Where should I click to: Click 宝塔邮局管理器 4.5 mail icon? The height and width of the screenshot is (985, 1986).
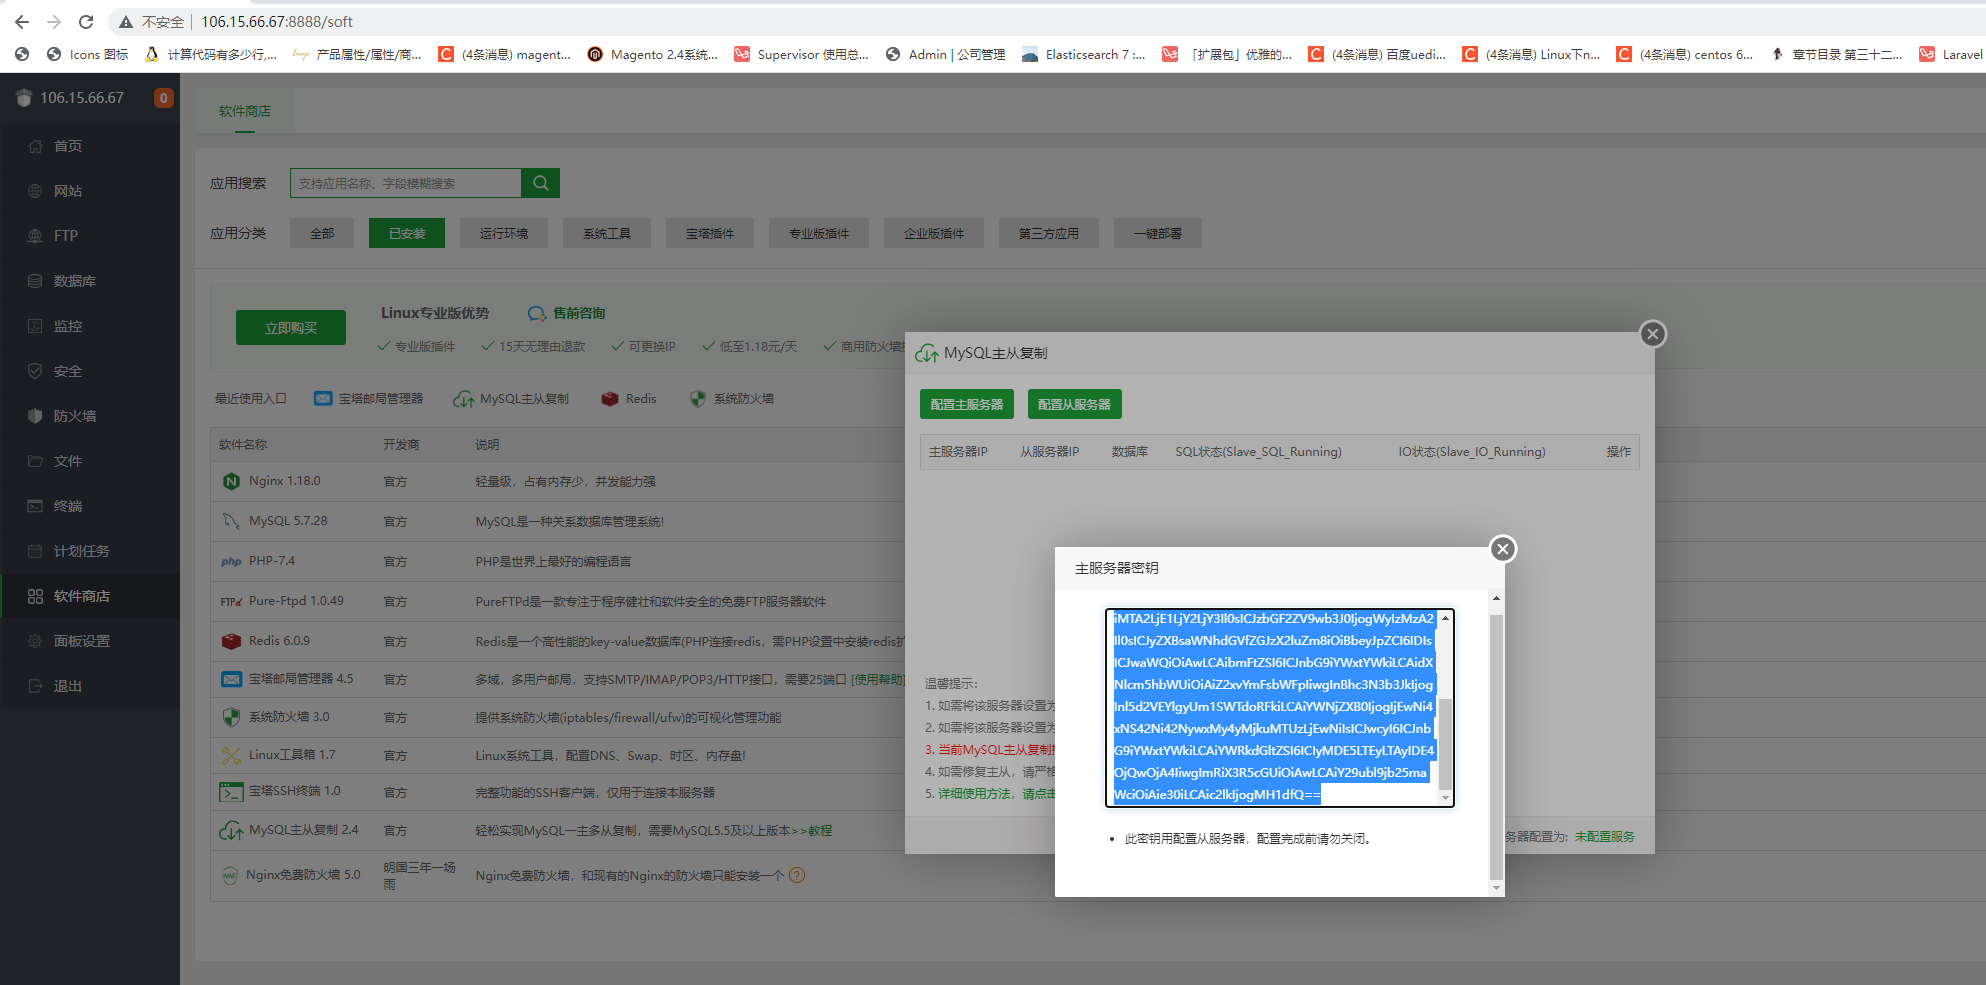pos(231,679)
